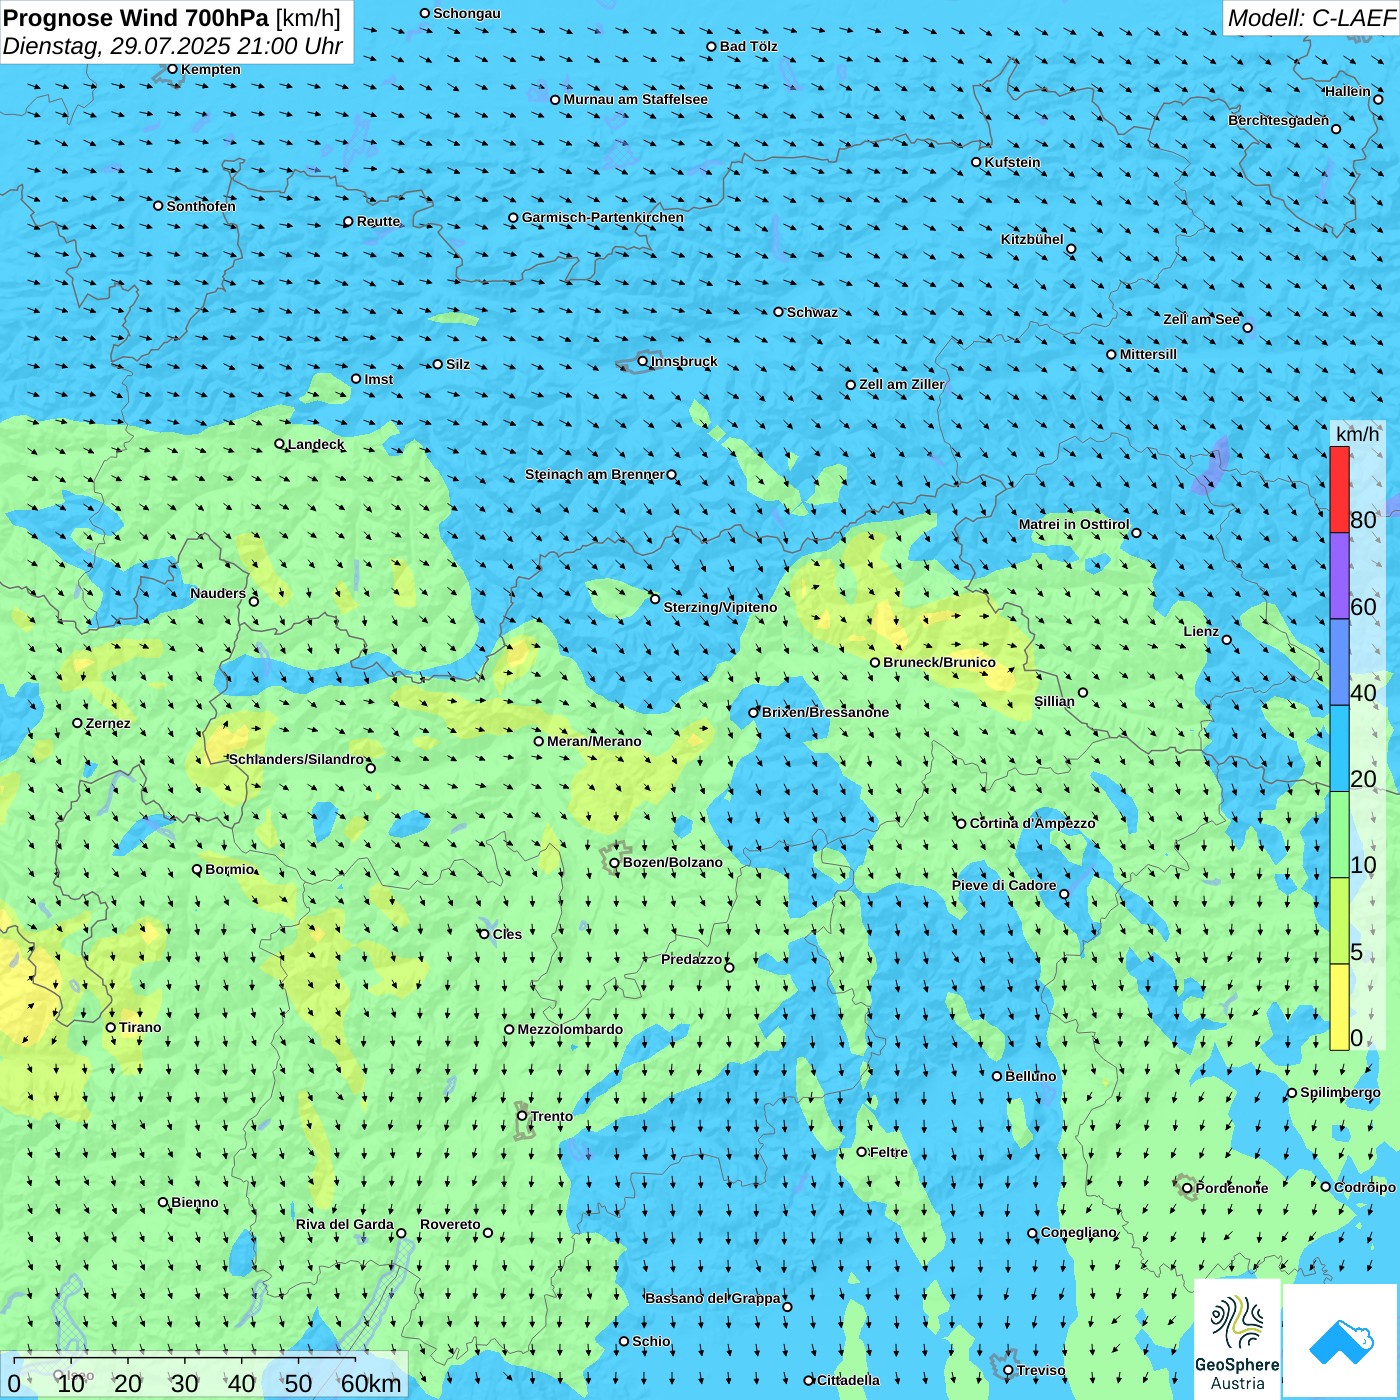Select the Pordenone city label
1400x1400 pixels.
[x=1232, y=1188]
